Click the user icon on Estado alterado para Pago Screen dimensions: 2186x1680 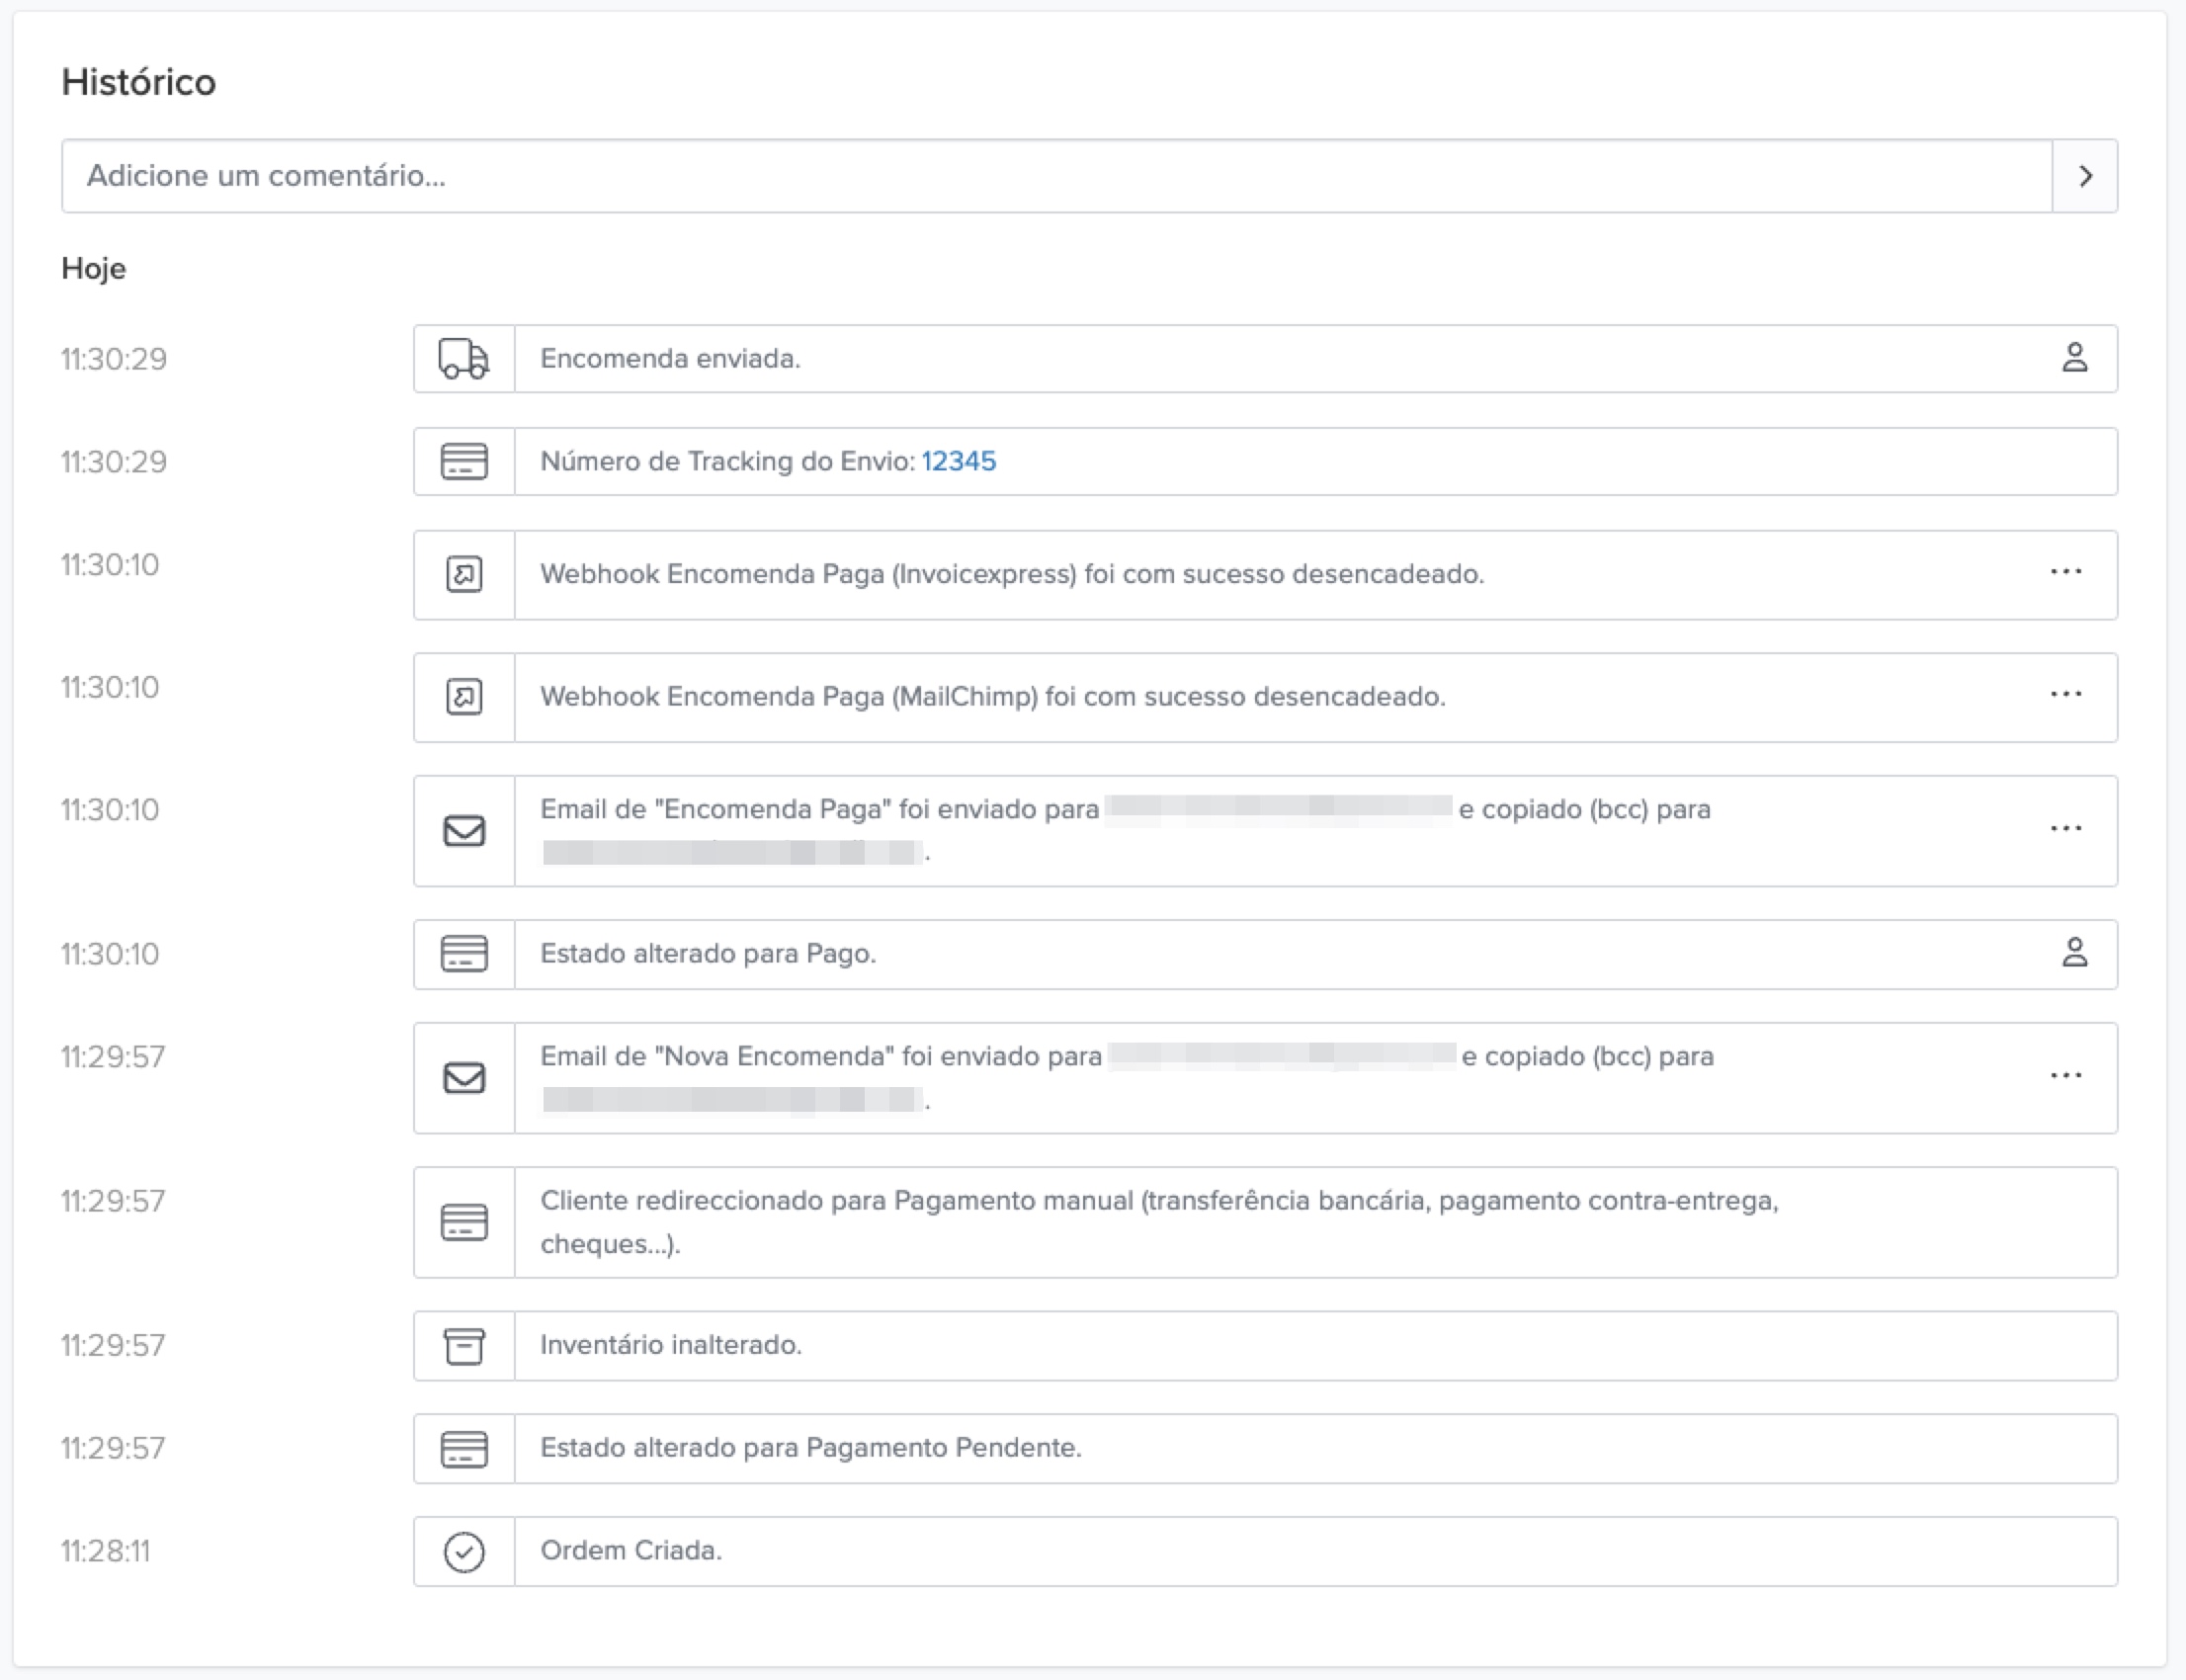[2075, 953]
